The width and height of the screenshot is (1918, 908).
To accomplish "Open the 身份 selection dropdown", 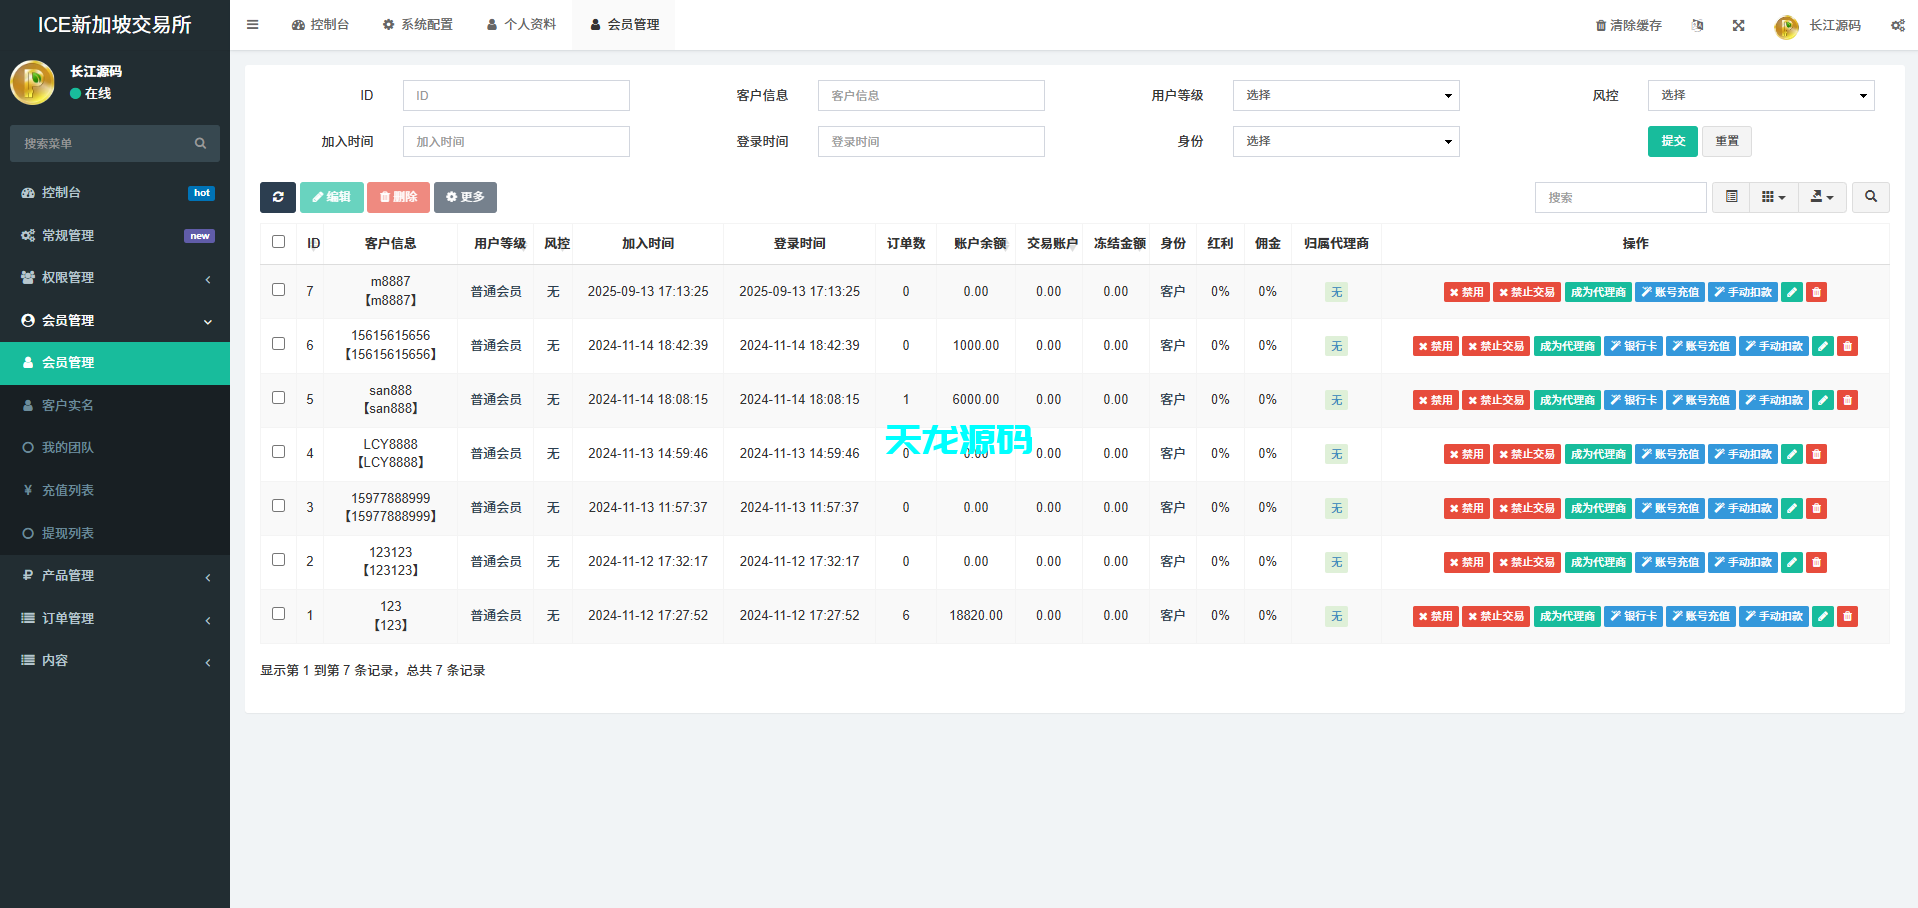I will point(1345,141).
